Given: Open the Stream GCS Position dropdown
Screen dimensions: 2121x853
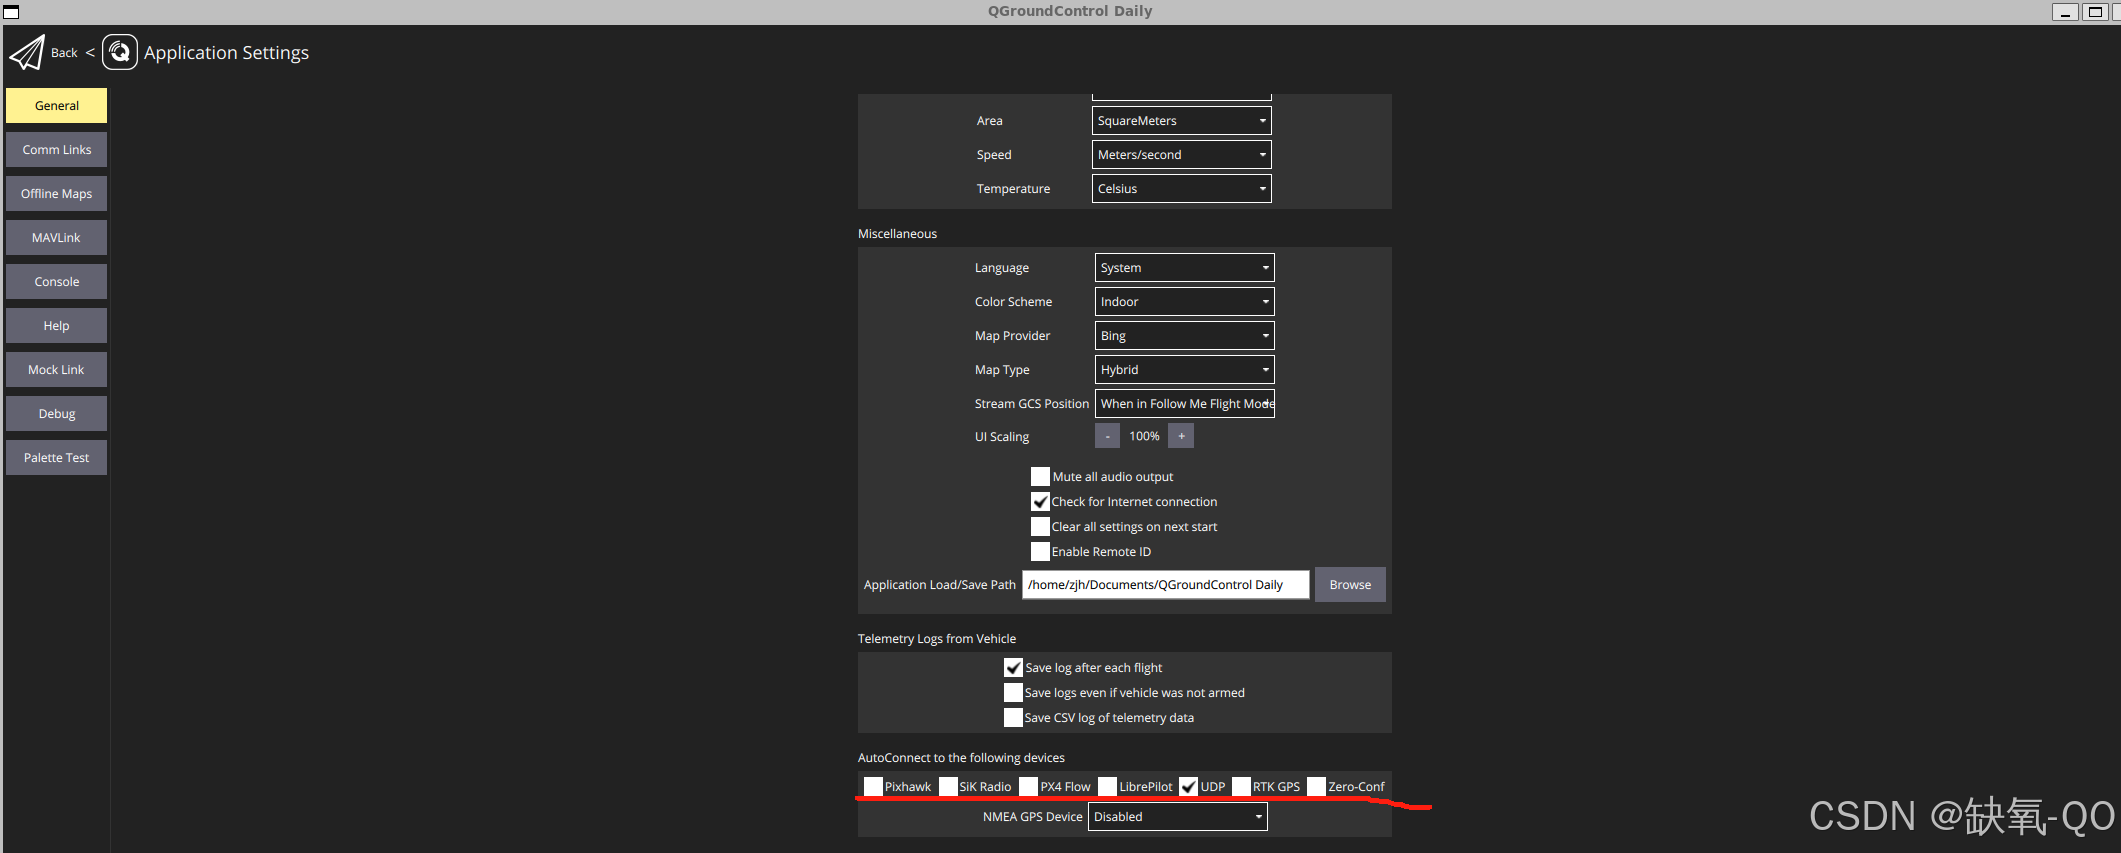Looking at the screenshot, I should coord(1184,404).
